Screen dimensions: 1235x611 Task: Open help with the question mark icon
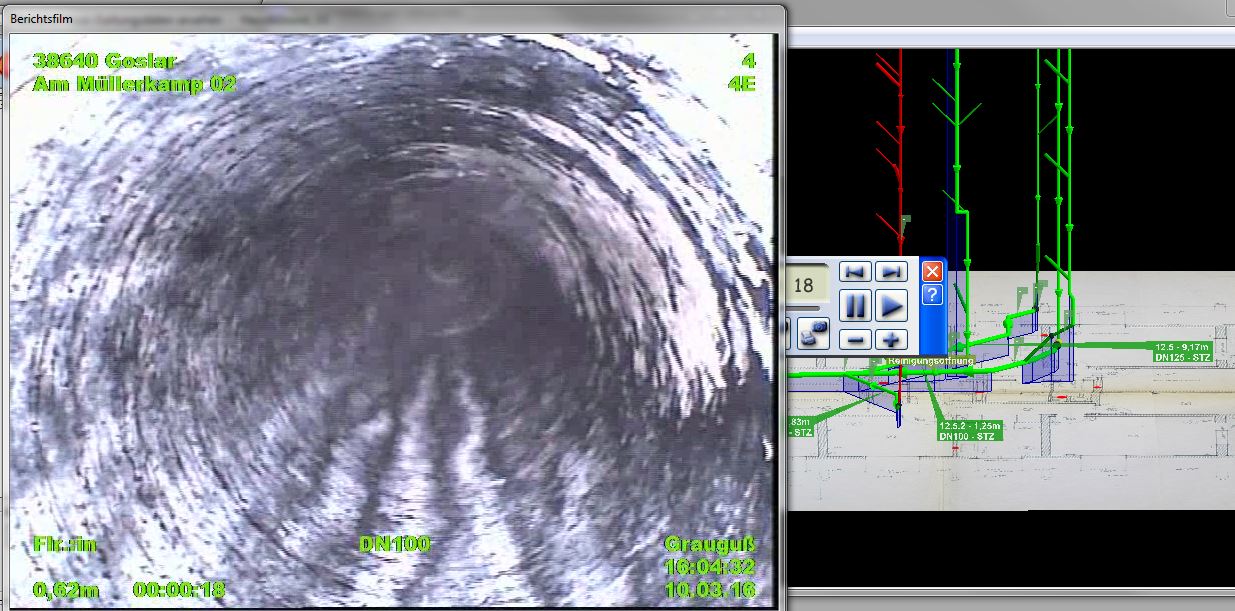tap(931, 294)
